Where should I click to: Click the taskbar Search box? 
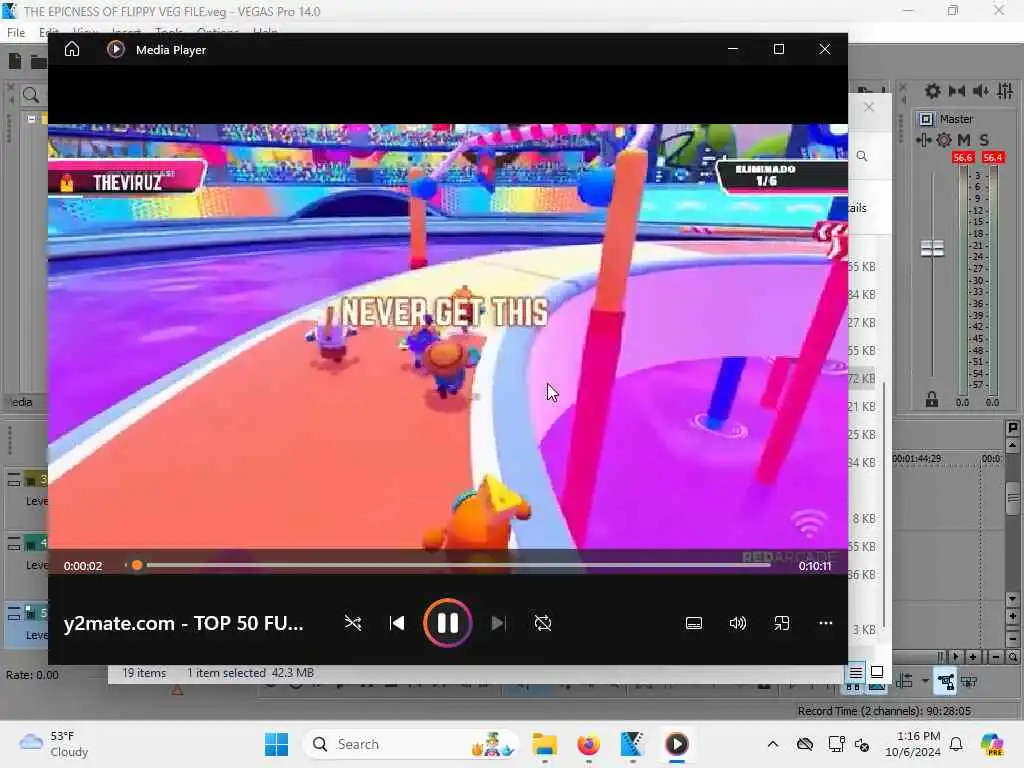(410, 744)
